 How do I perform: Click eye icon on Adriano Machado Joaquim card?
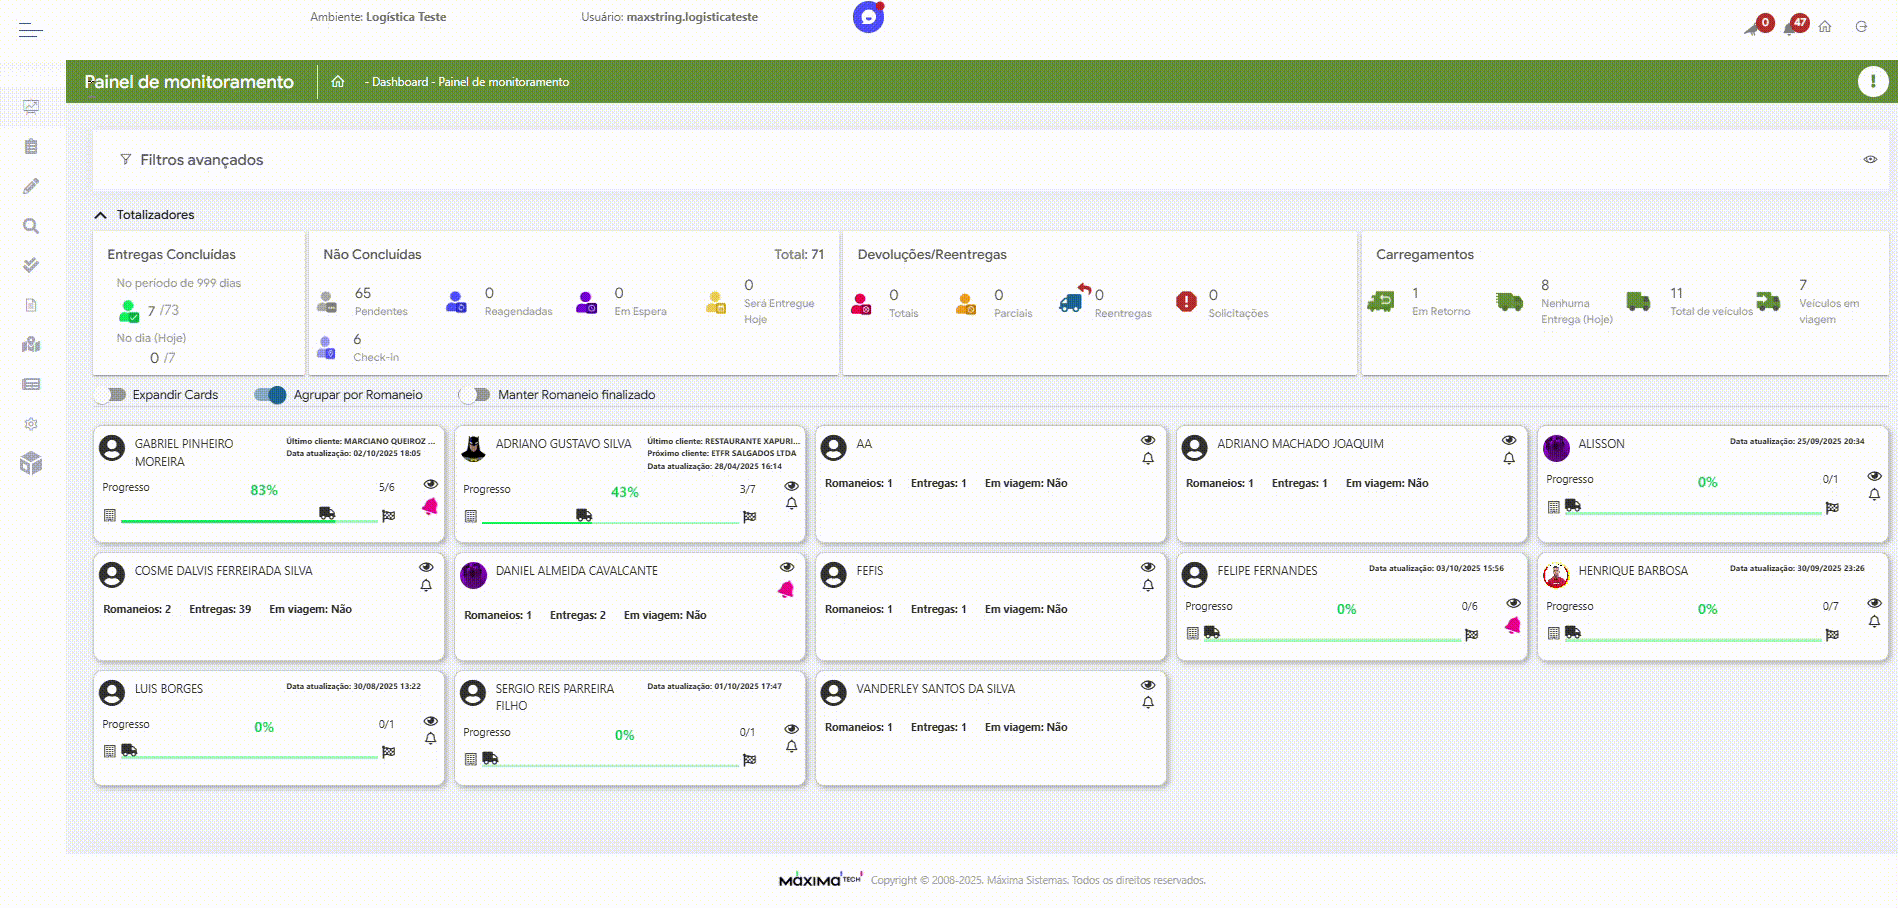[1509, 440]
